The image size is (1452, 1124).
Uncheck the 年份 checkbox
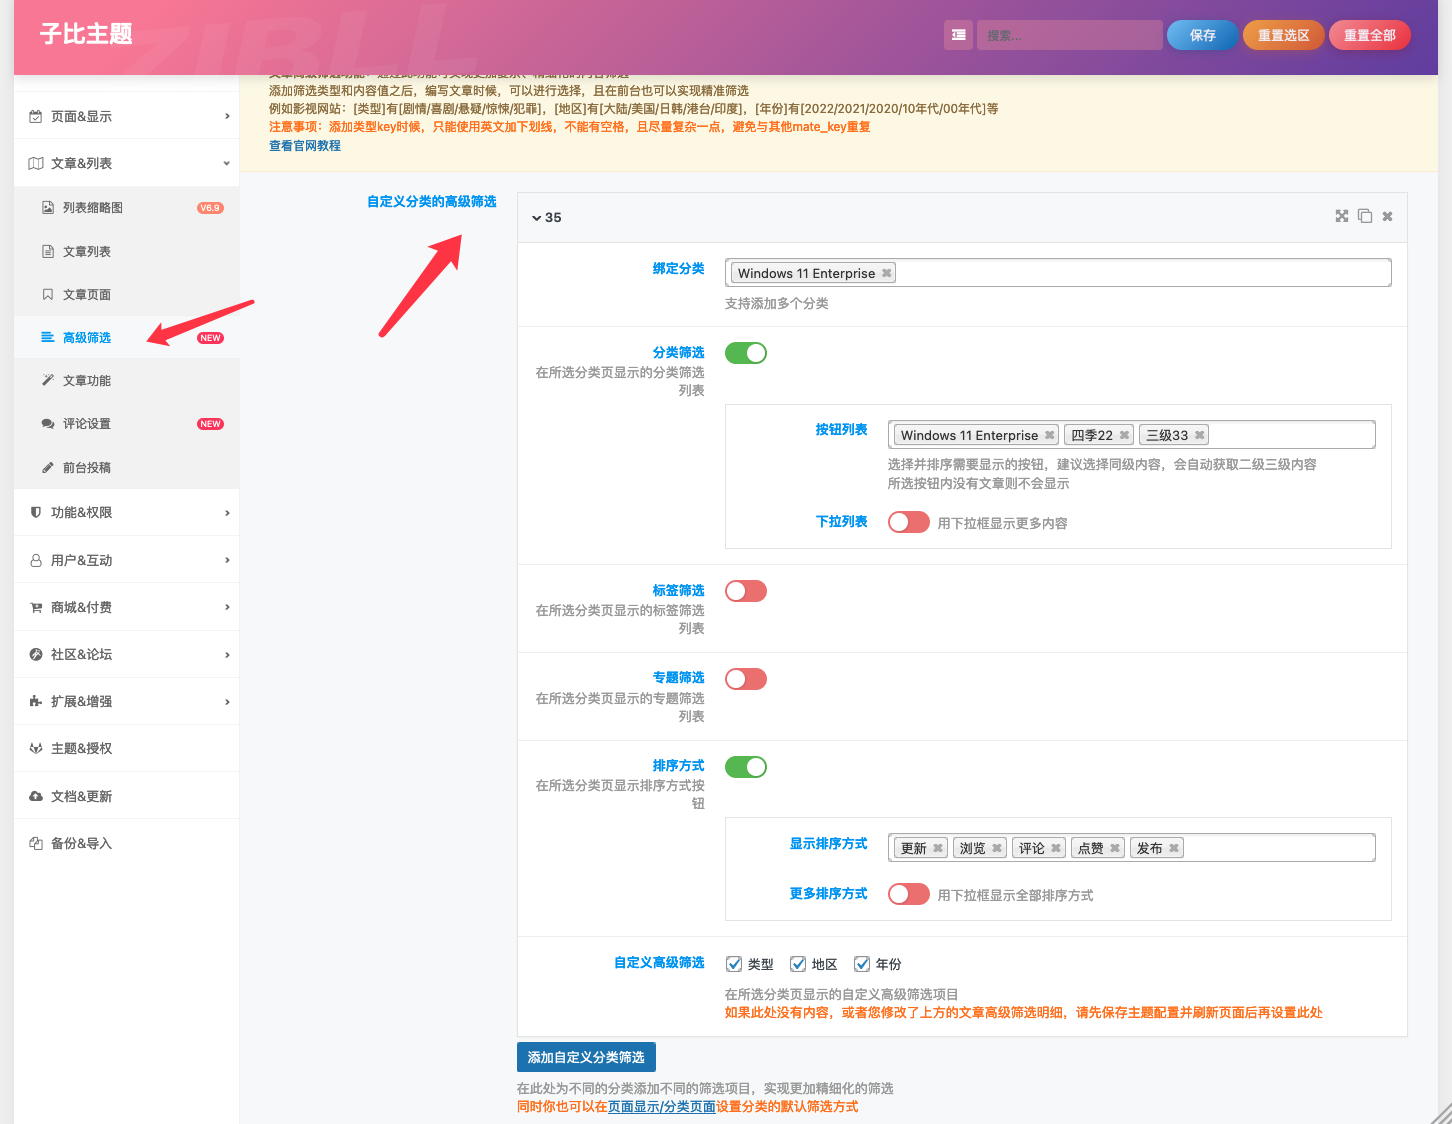pyautogui.click(x=862, y=963)
